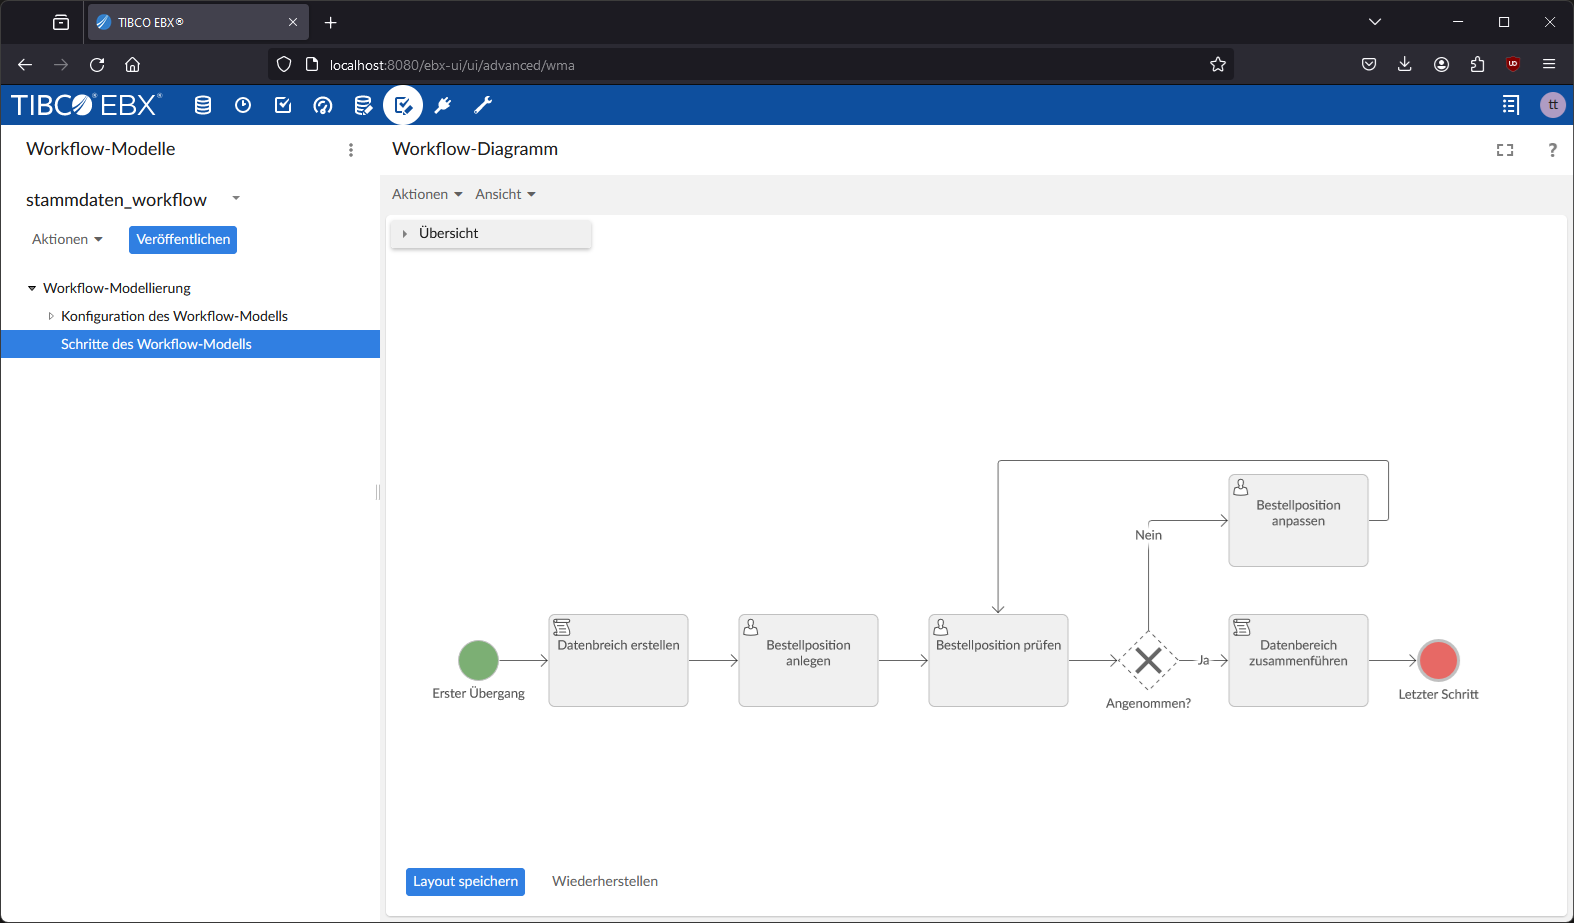
Task: Expand Konfiguration des Workflow-Modells node
Action: pos(51,316)
